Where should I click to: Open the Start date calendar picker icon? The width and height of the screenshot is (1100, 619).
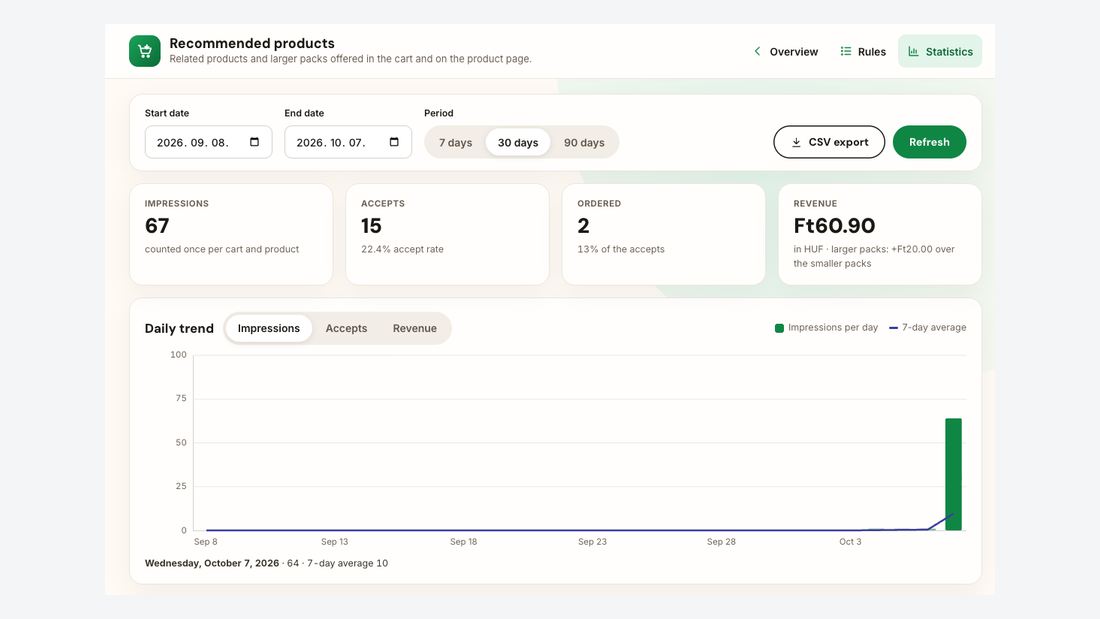255,142
